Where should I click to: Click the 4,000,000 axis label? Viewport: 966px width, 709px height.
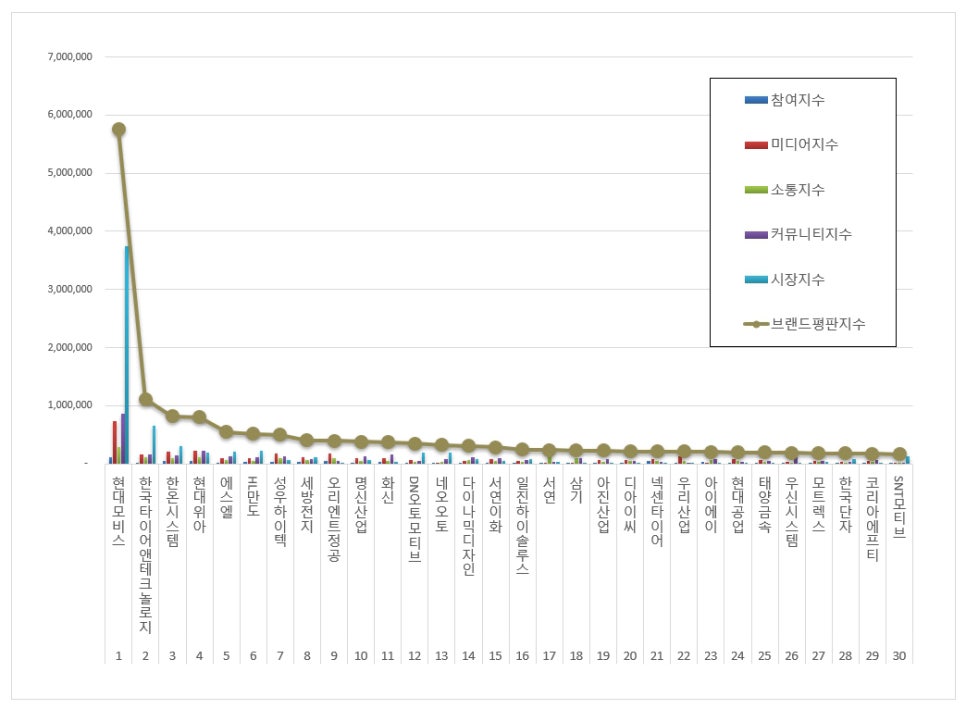tap(70, 231)
